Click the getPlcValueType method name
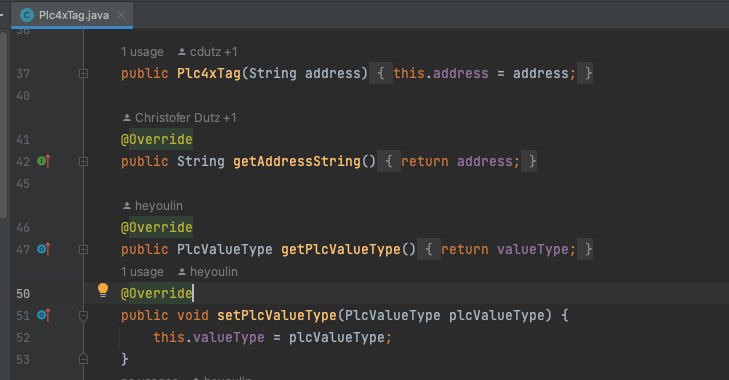Image resolution: width=729 pixels, height=380 pixels. [341, 250]
